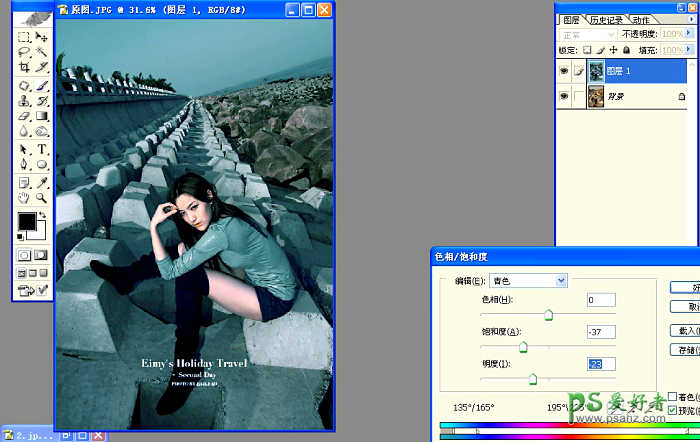Viewport: 700px width, 442px height.
Task: Hide 图层 1 using its eye icon
Action: pos(565,71)
